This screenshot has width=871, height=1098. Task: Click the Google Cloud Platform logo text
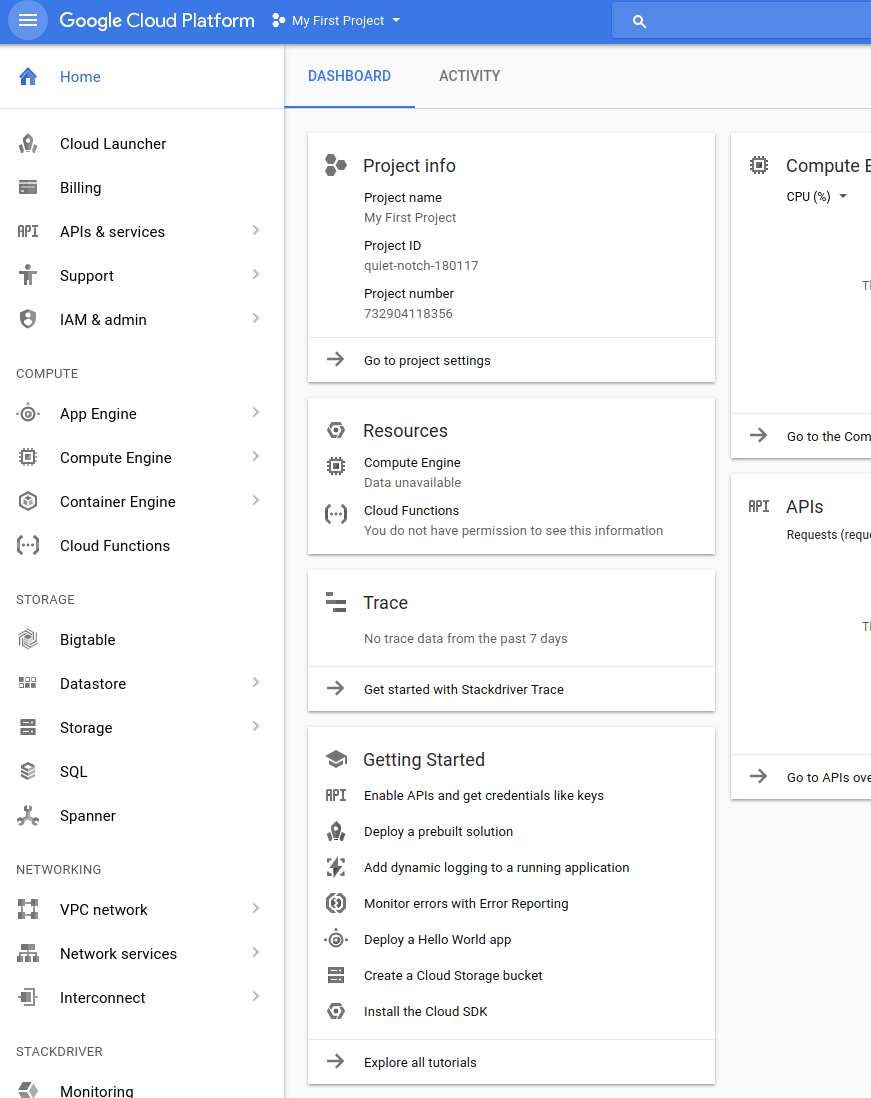pos(157,20)
